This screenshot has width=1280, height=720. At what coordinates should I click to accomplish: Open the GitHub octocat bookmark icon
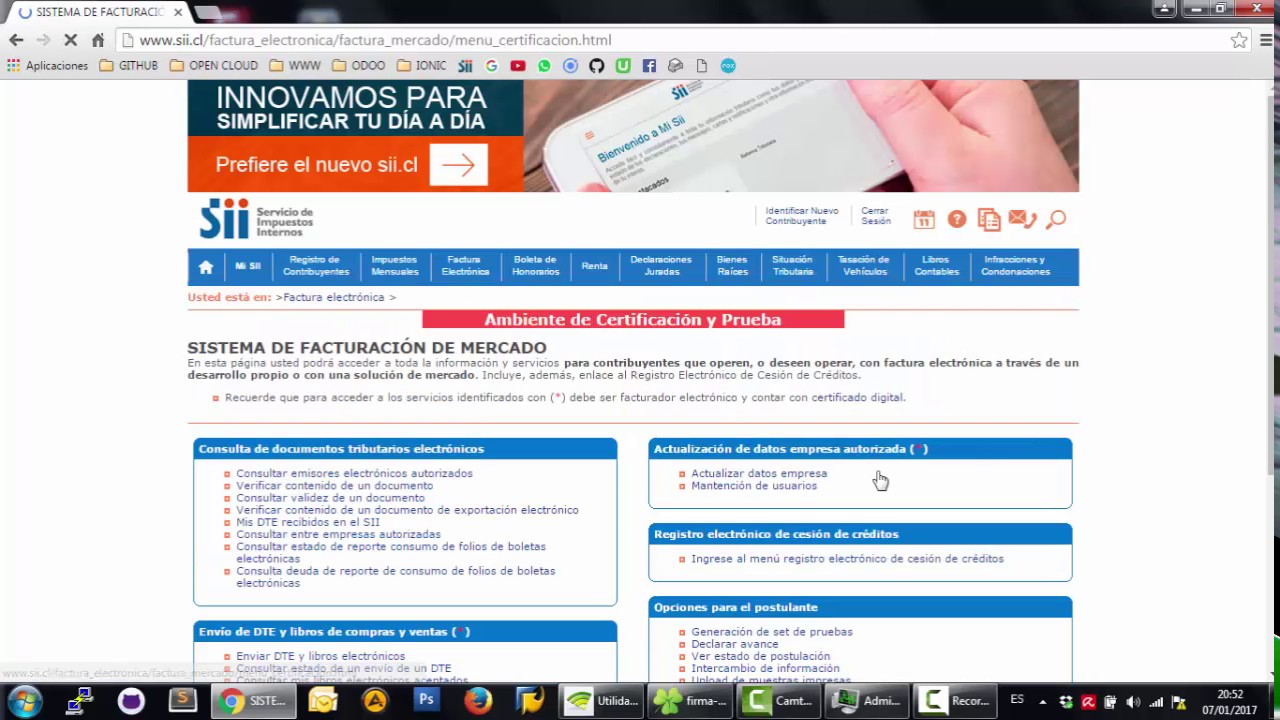[x=596, y=66]
